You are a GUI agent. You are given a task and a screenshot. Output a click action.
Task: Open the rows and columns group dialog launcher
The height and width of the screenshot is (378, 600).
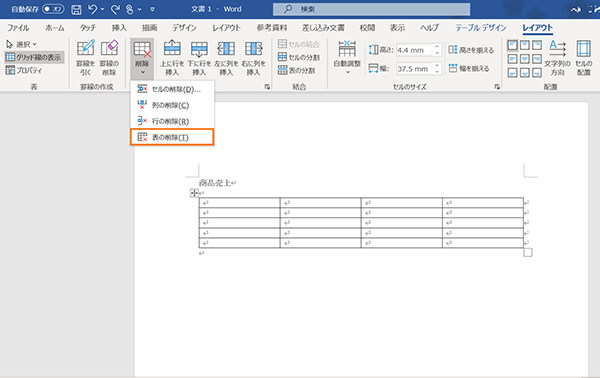(267, 87)
